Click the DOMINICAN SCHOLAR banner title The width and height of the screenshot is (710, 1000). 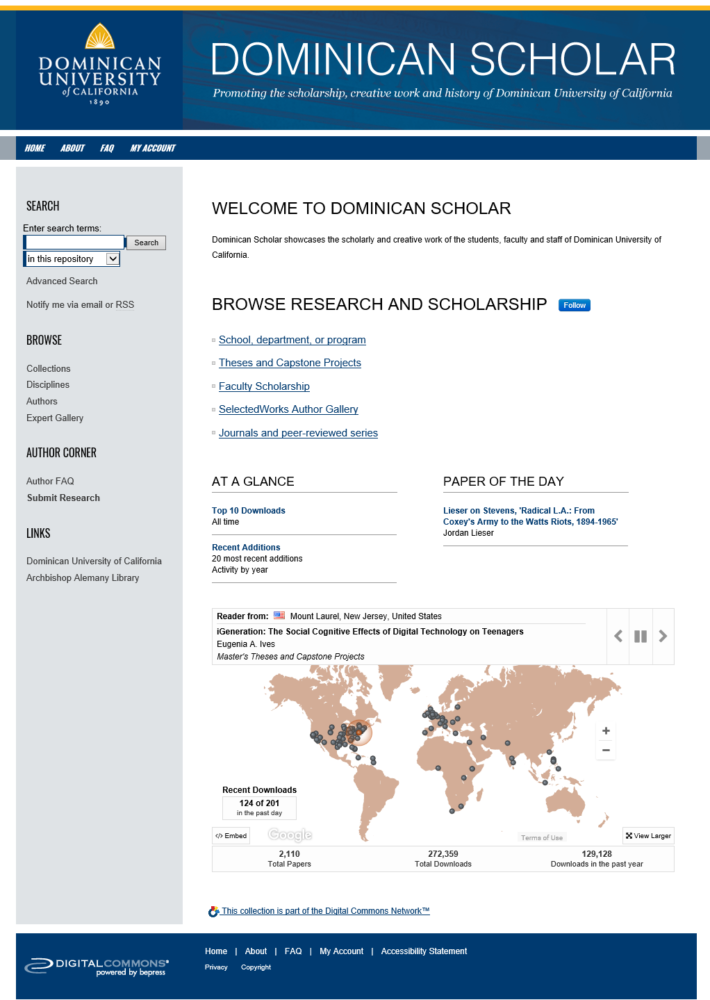[443, 59]
